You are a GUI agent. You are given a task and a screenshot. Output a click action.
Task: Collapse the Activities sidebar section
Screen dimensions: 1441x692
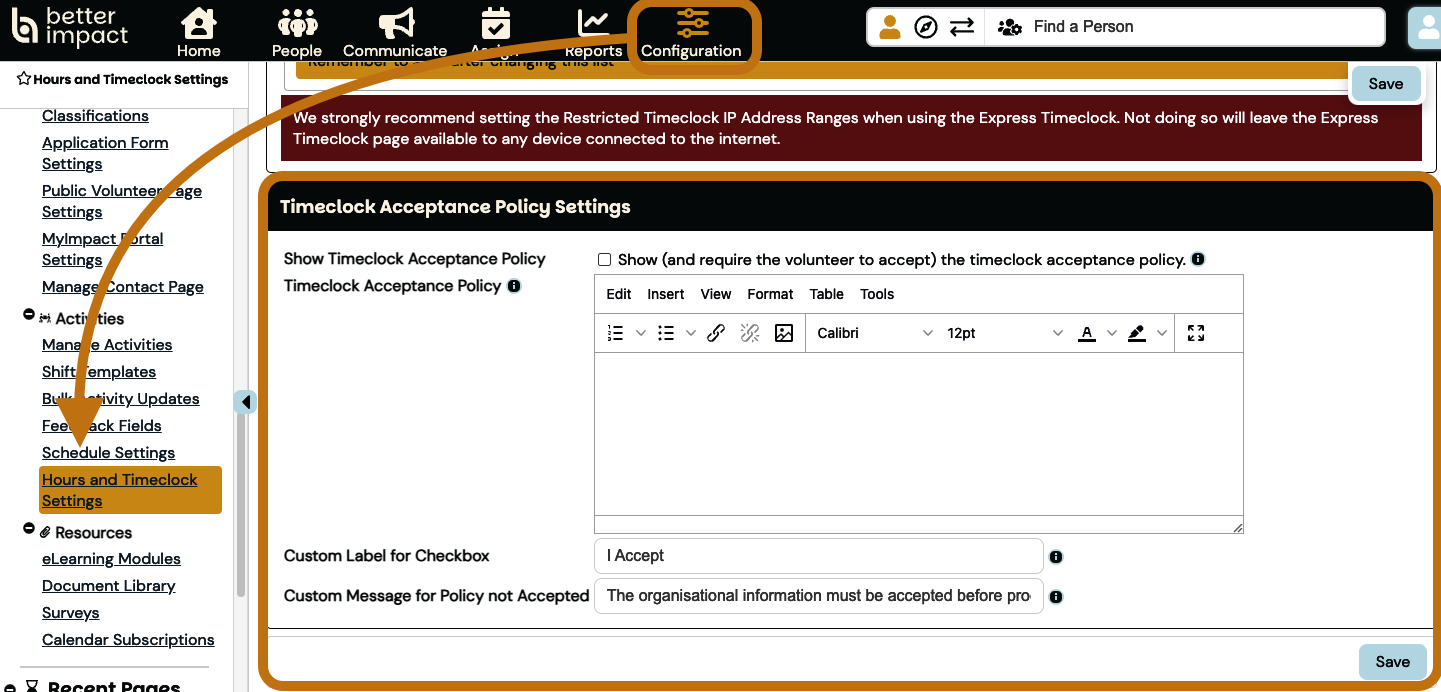29,316
